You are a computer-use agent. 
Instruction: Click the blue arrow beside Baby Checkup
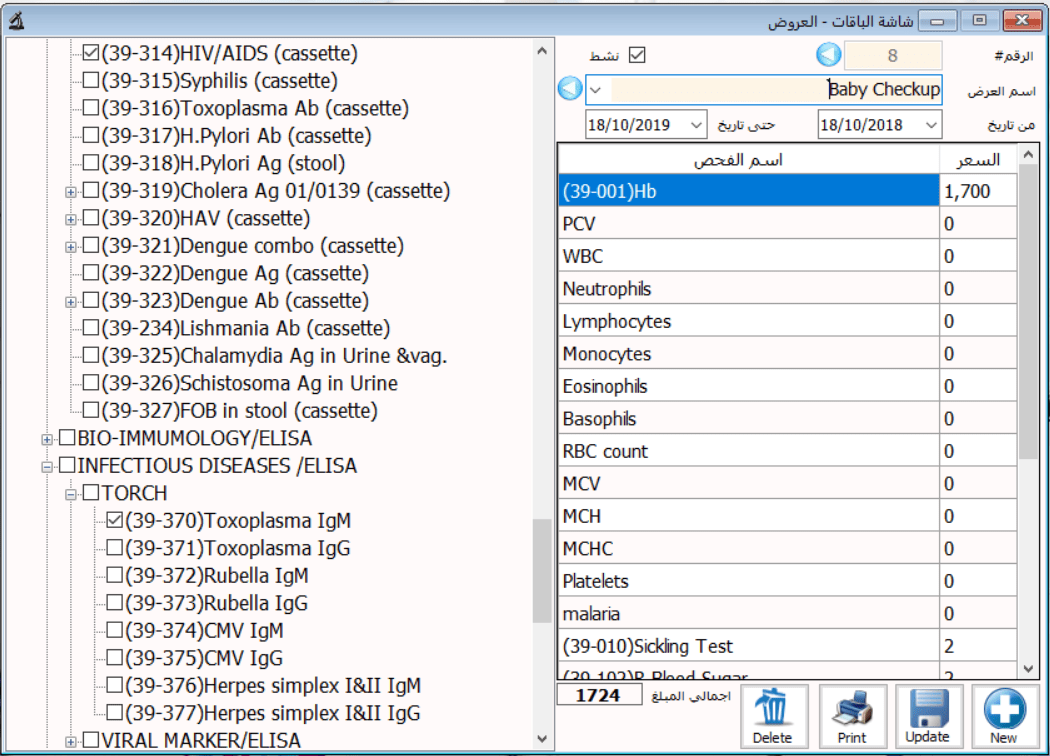tap(569, 89)
